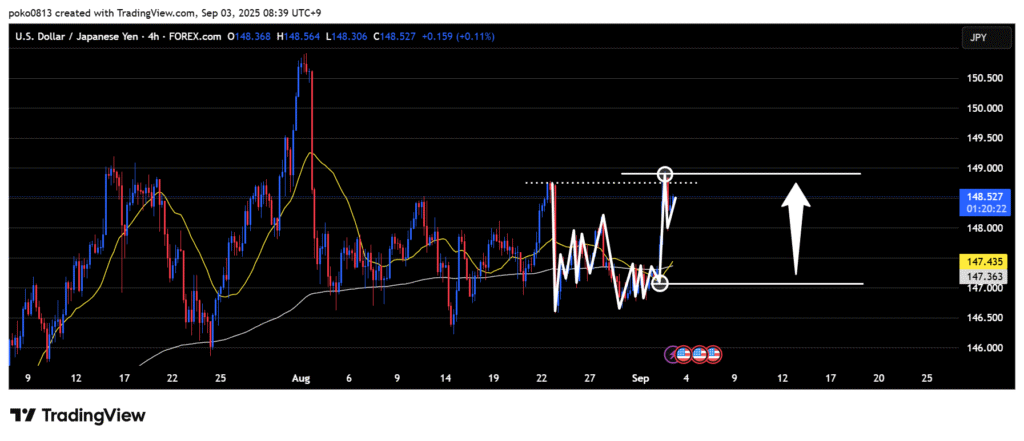
Task: Click the TradingView logo at bottom left
Action: click(x=78, y=415)
